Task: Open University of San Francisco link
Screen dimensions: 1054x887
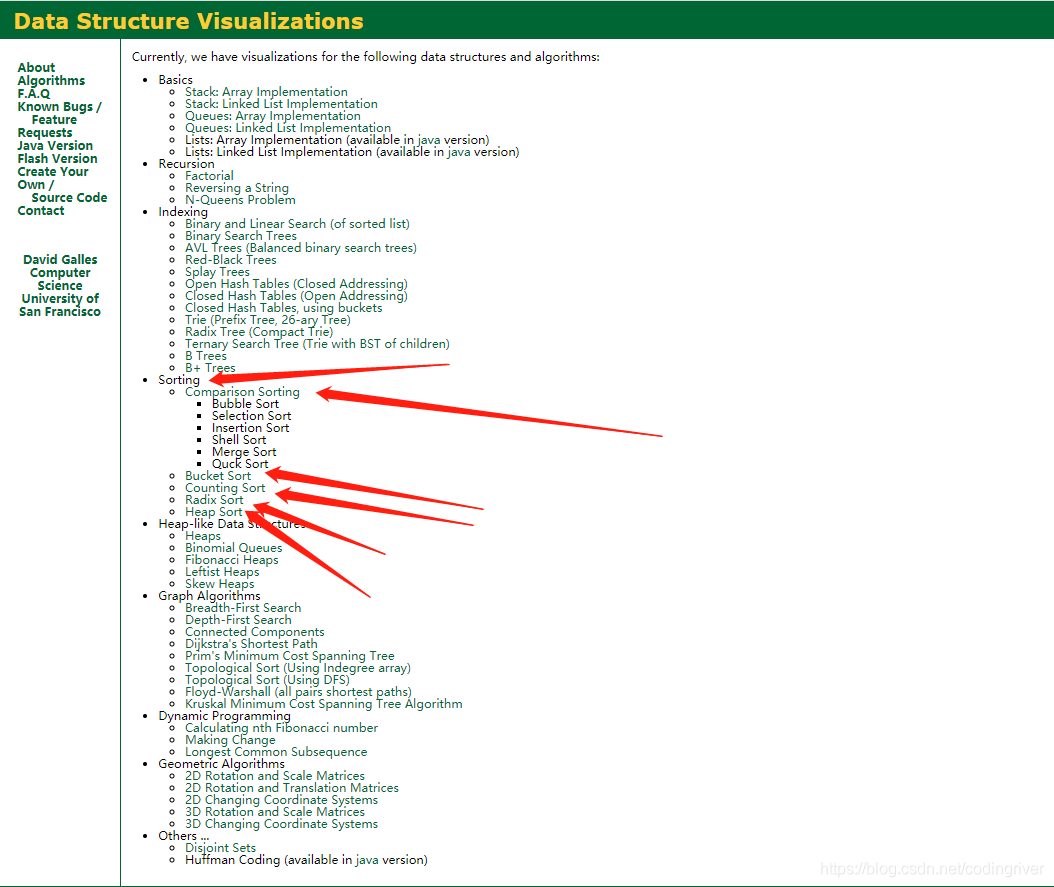Action: tap(60, 305)
